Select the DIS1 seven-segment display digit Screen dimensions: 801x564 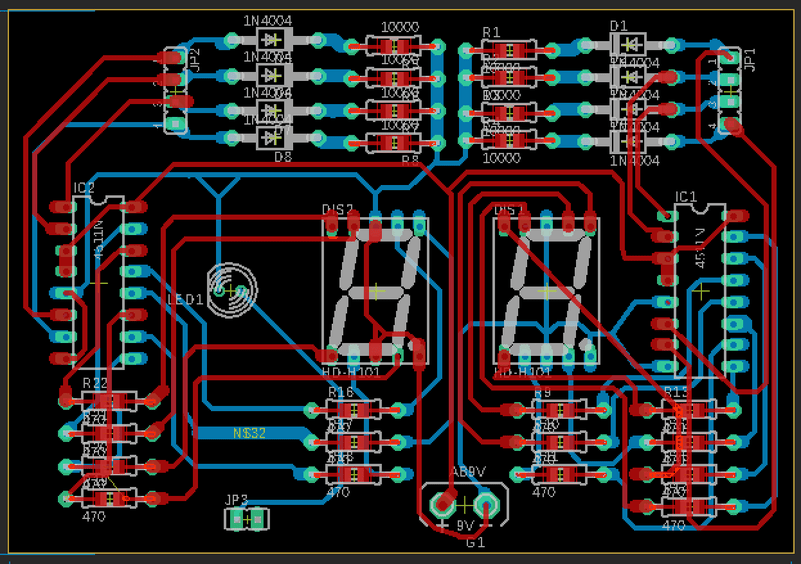click(547, 291)
